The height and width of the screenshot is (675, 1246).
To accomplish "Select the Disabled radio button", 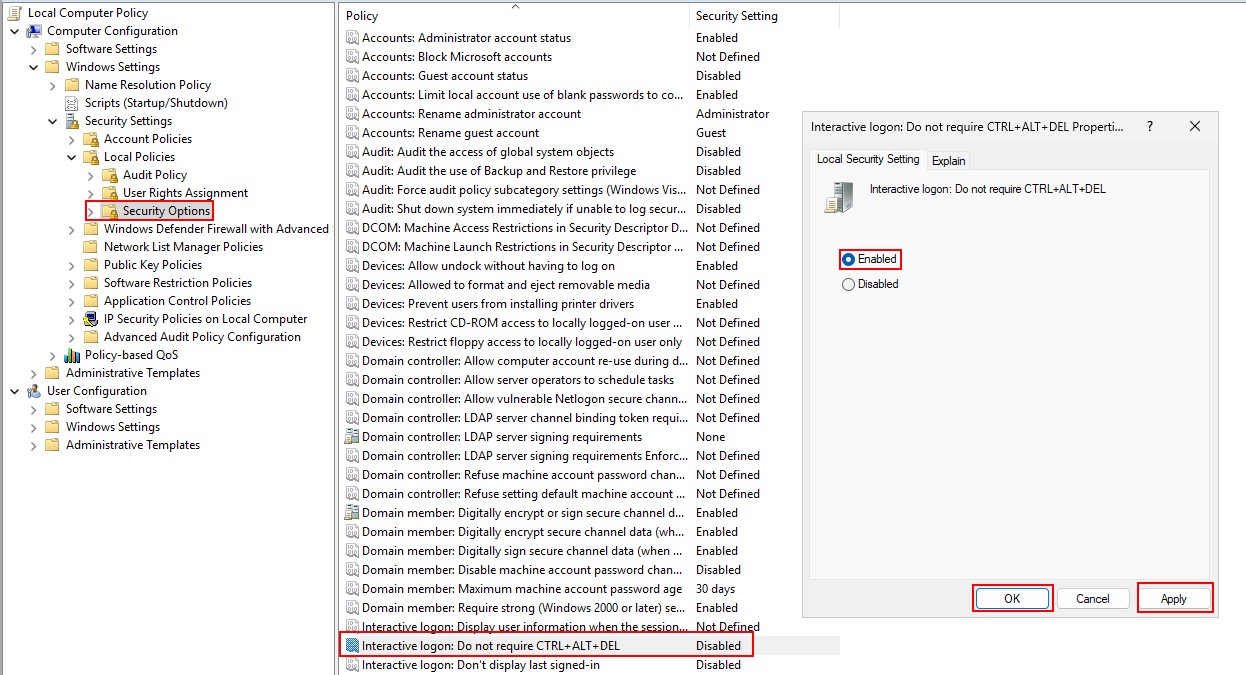I will coord(849,284).
